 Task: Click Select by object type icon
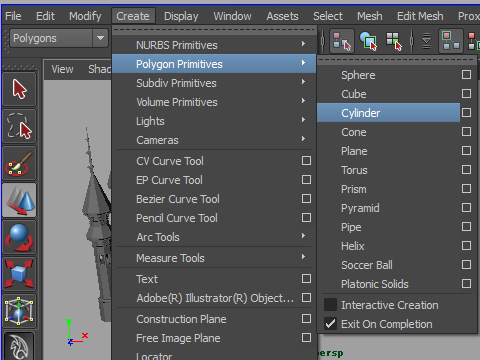click(x=368, y=41)
